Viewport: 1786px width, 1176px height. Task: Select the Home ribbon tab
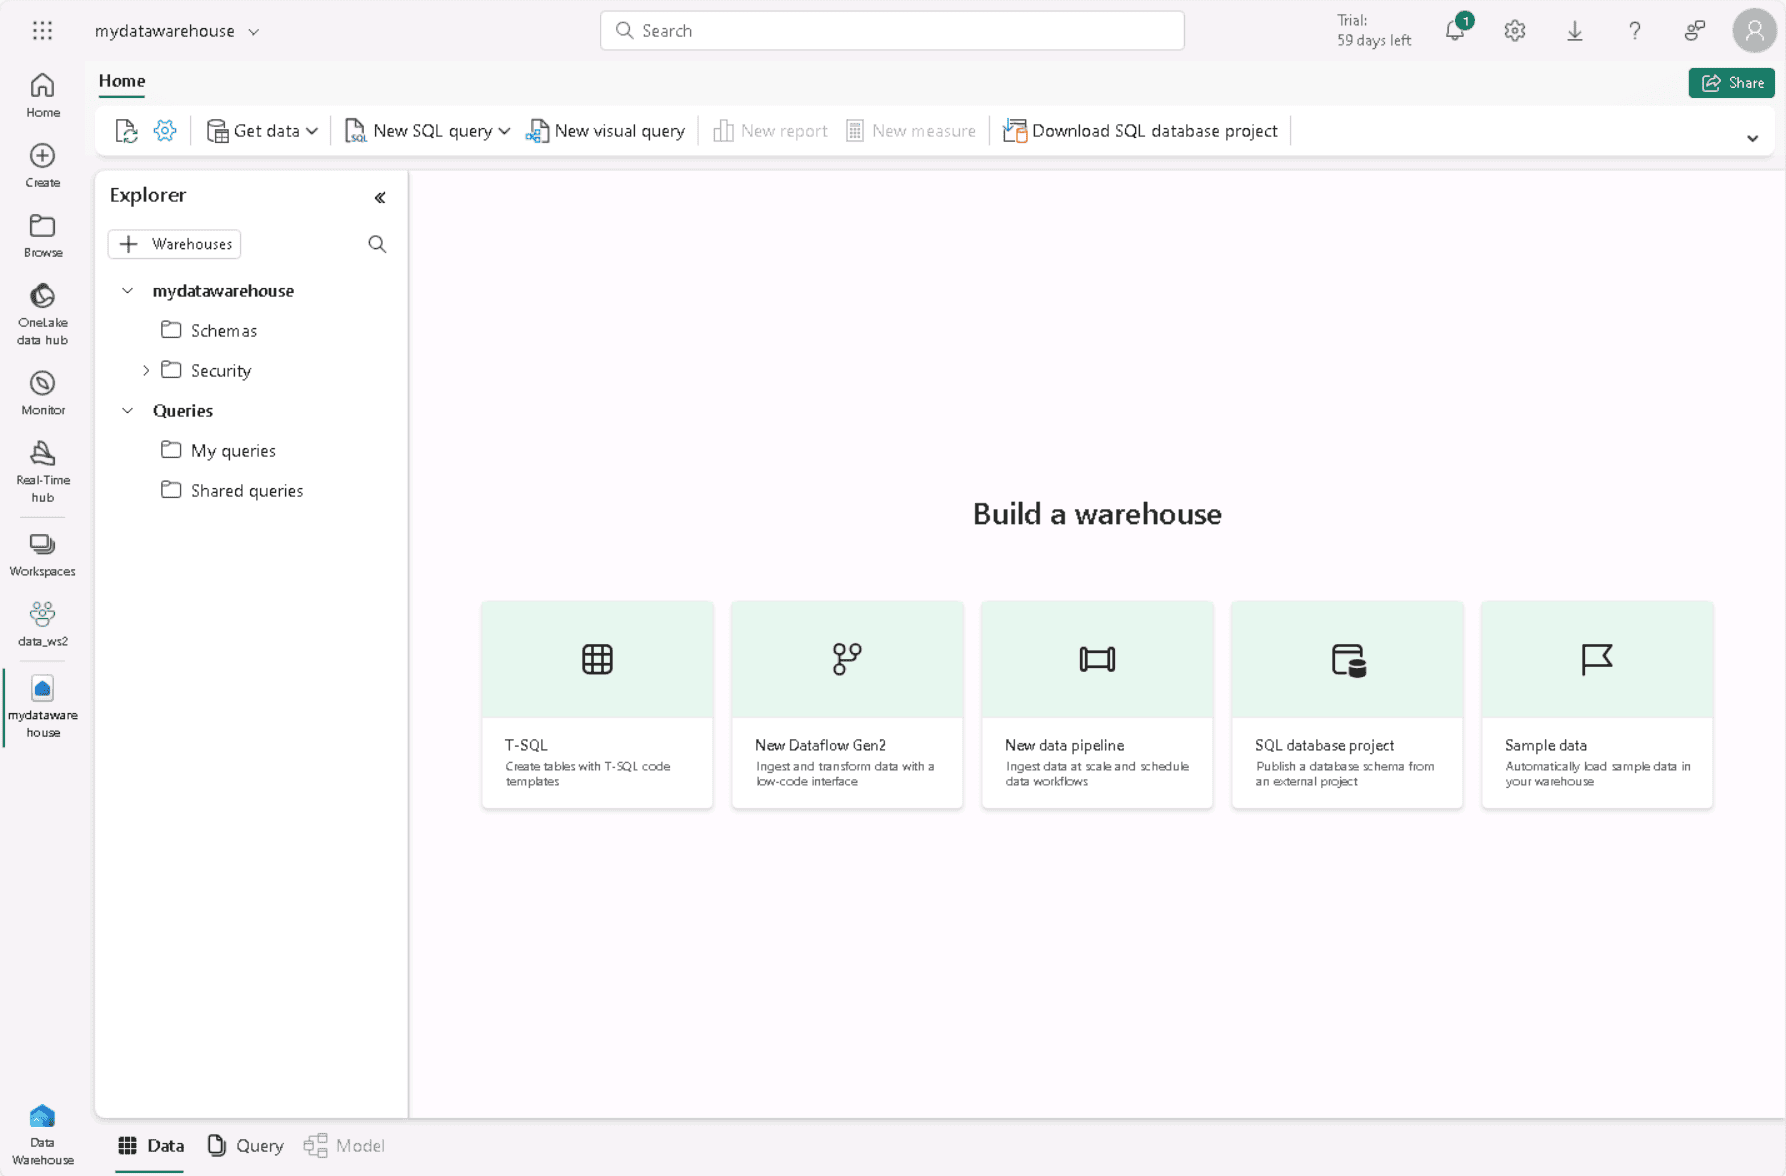click(122, 81)
